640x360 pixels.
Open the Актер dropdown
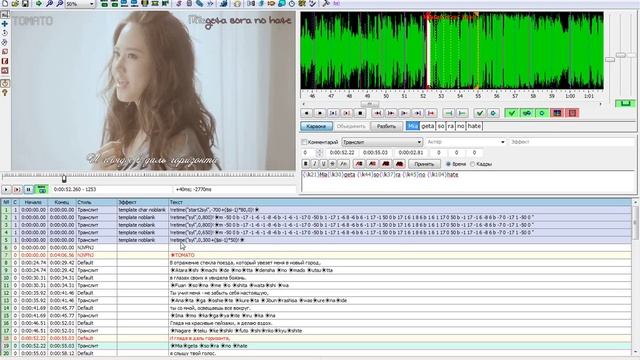click(x=466, y=142)
